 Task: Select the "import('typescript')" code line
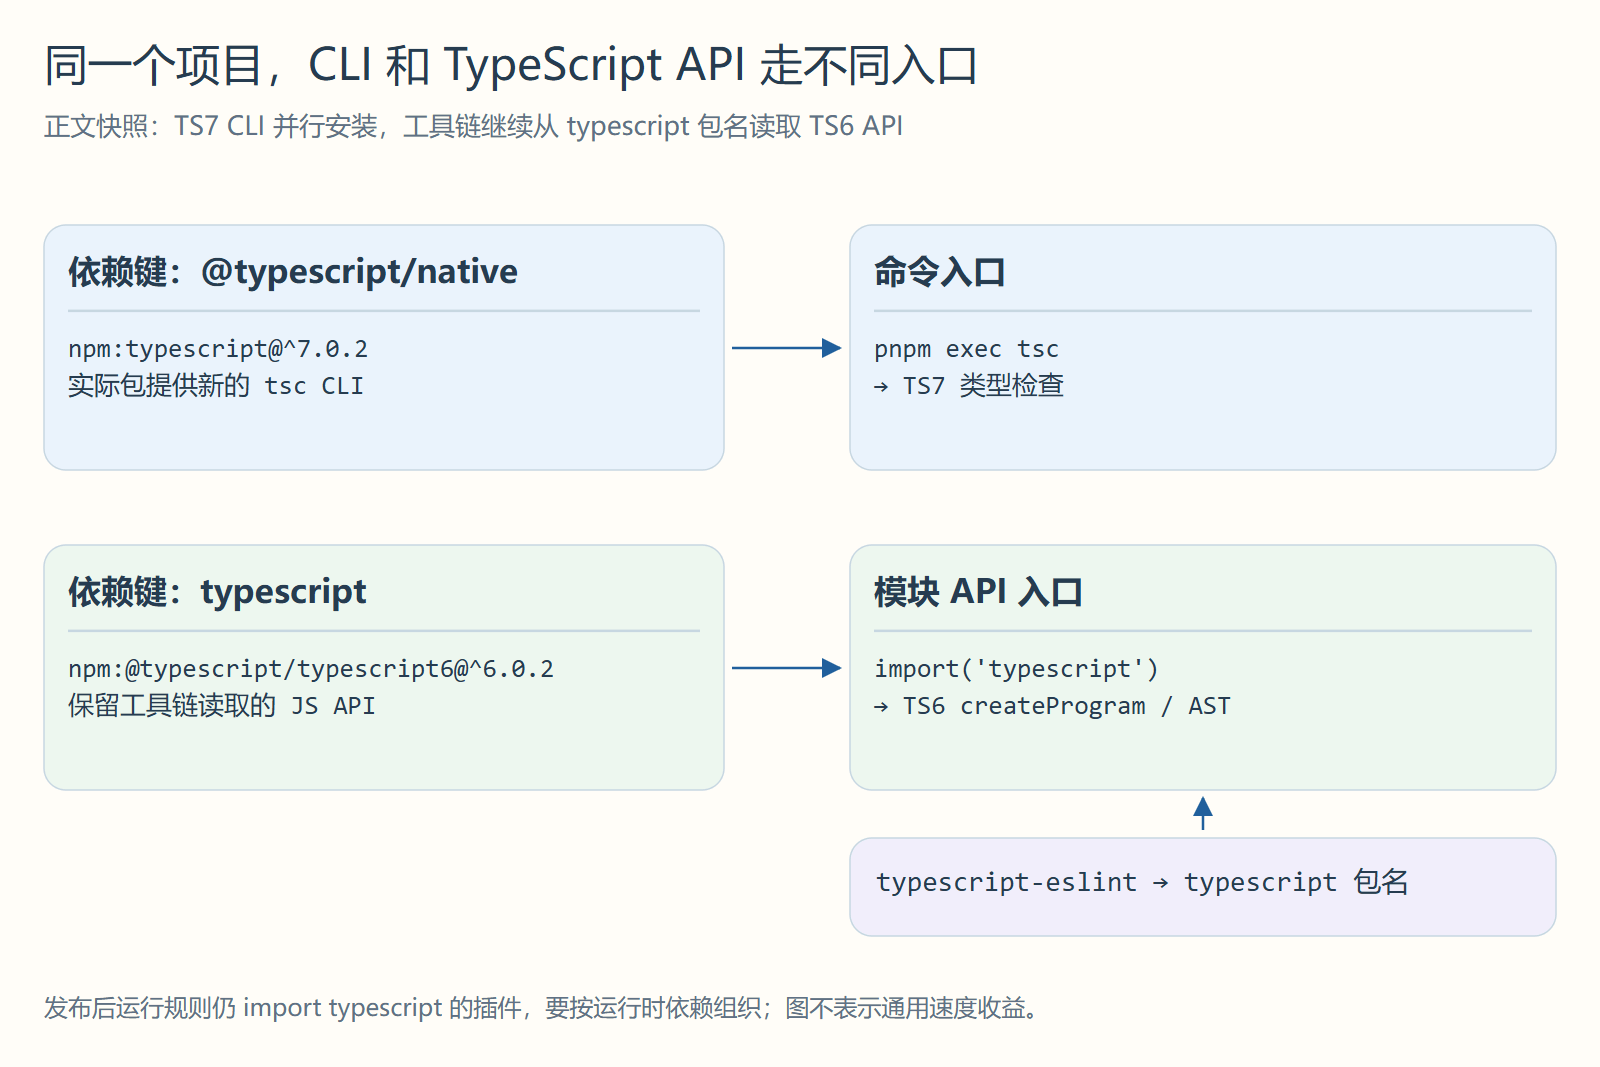1016,669
